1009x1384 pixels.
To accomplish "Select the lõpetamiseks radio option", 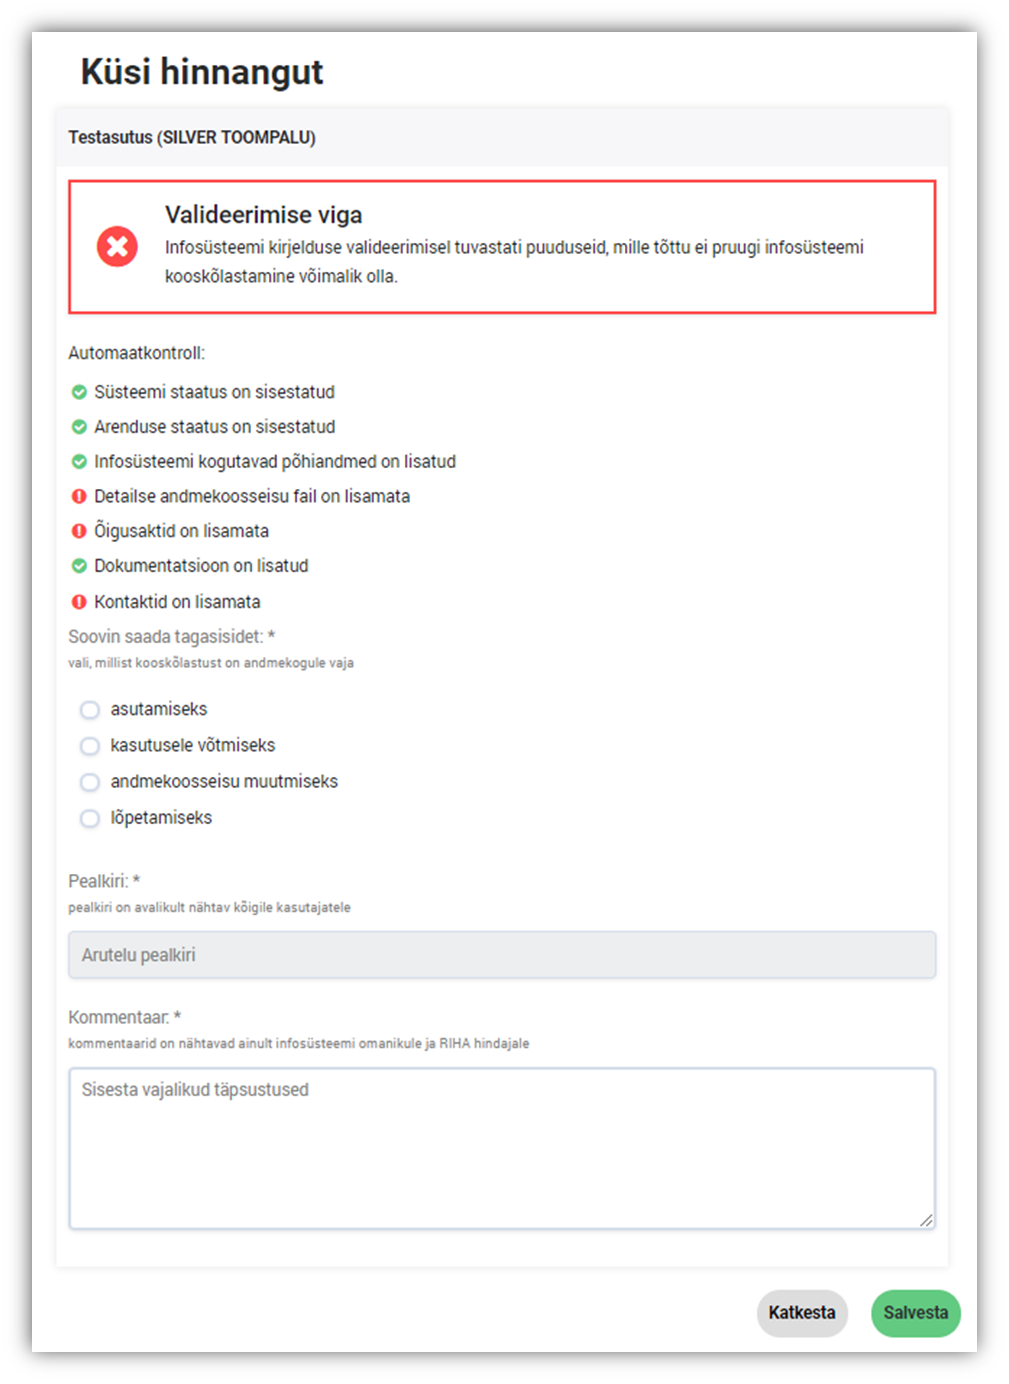I will click(x=90, y=818).
